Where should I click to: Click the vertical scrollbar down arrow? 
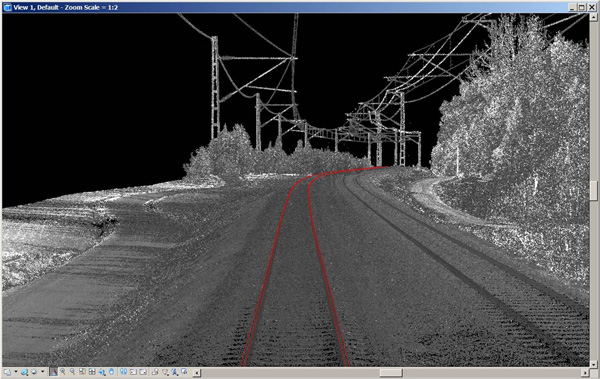[593, 364]
